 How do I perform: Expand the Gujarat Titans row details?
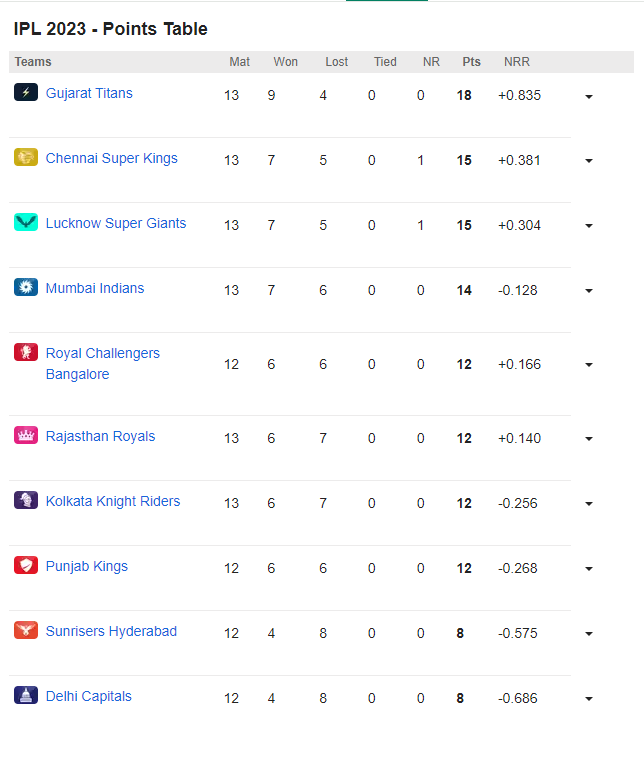click(x=589, y=96)
